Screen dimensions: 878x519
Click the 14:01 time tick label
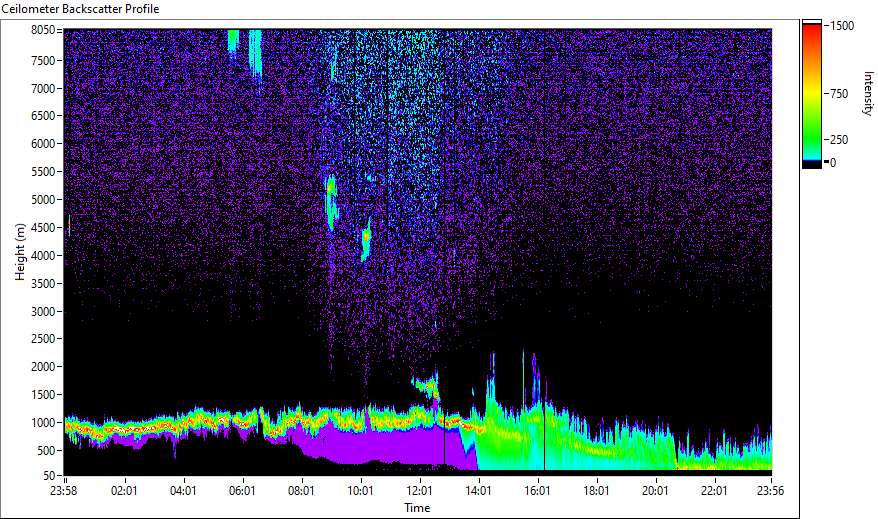pos(478,491)
